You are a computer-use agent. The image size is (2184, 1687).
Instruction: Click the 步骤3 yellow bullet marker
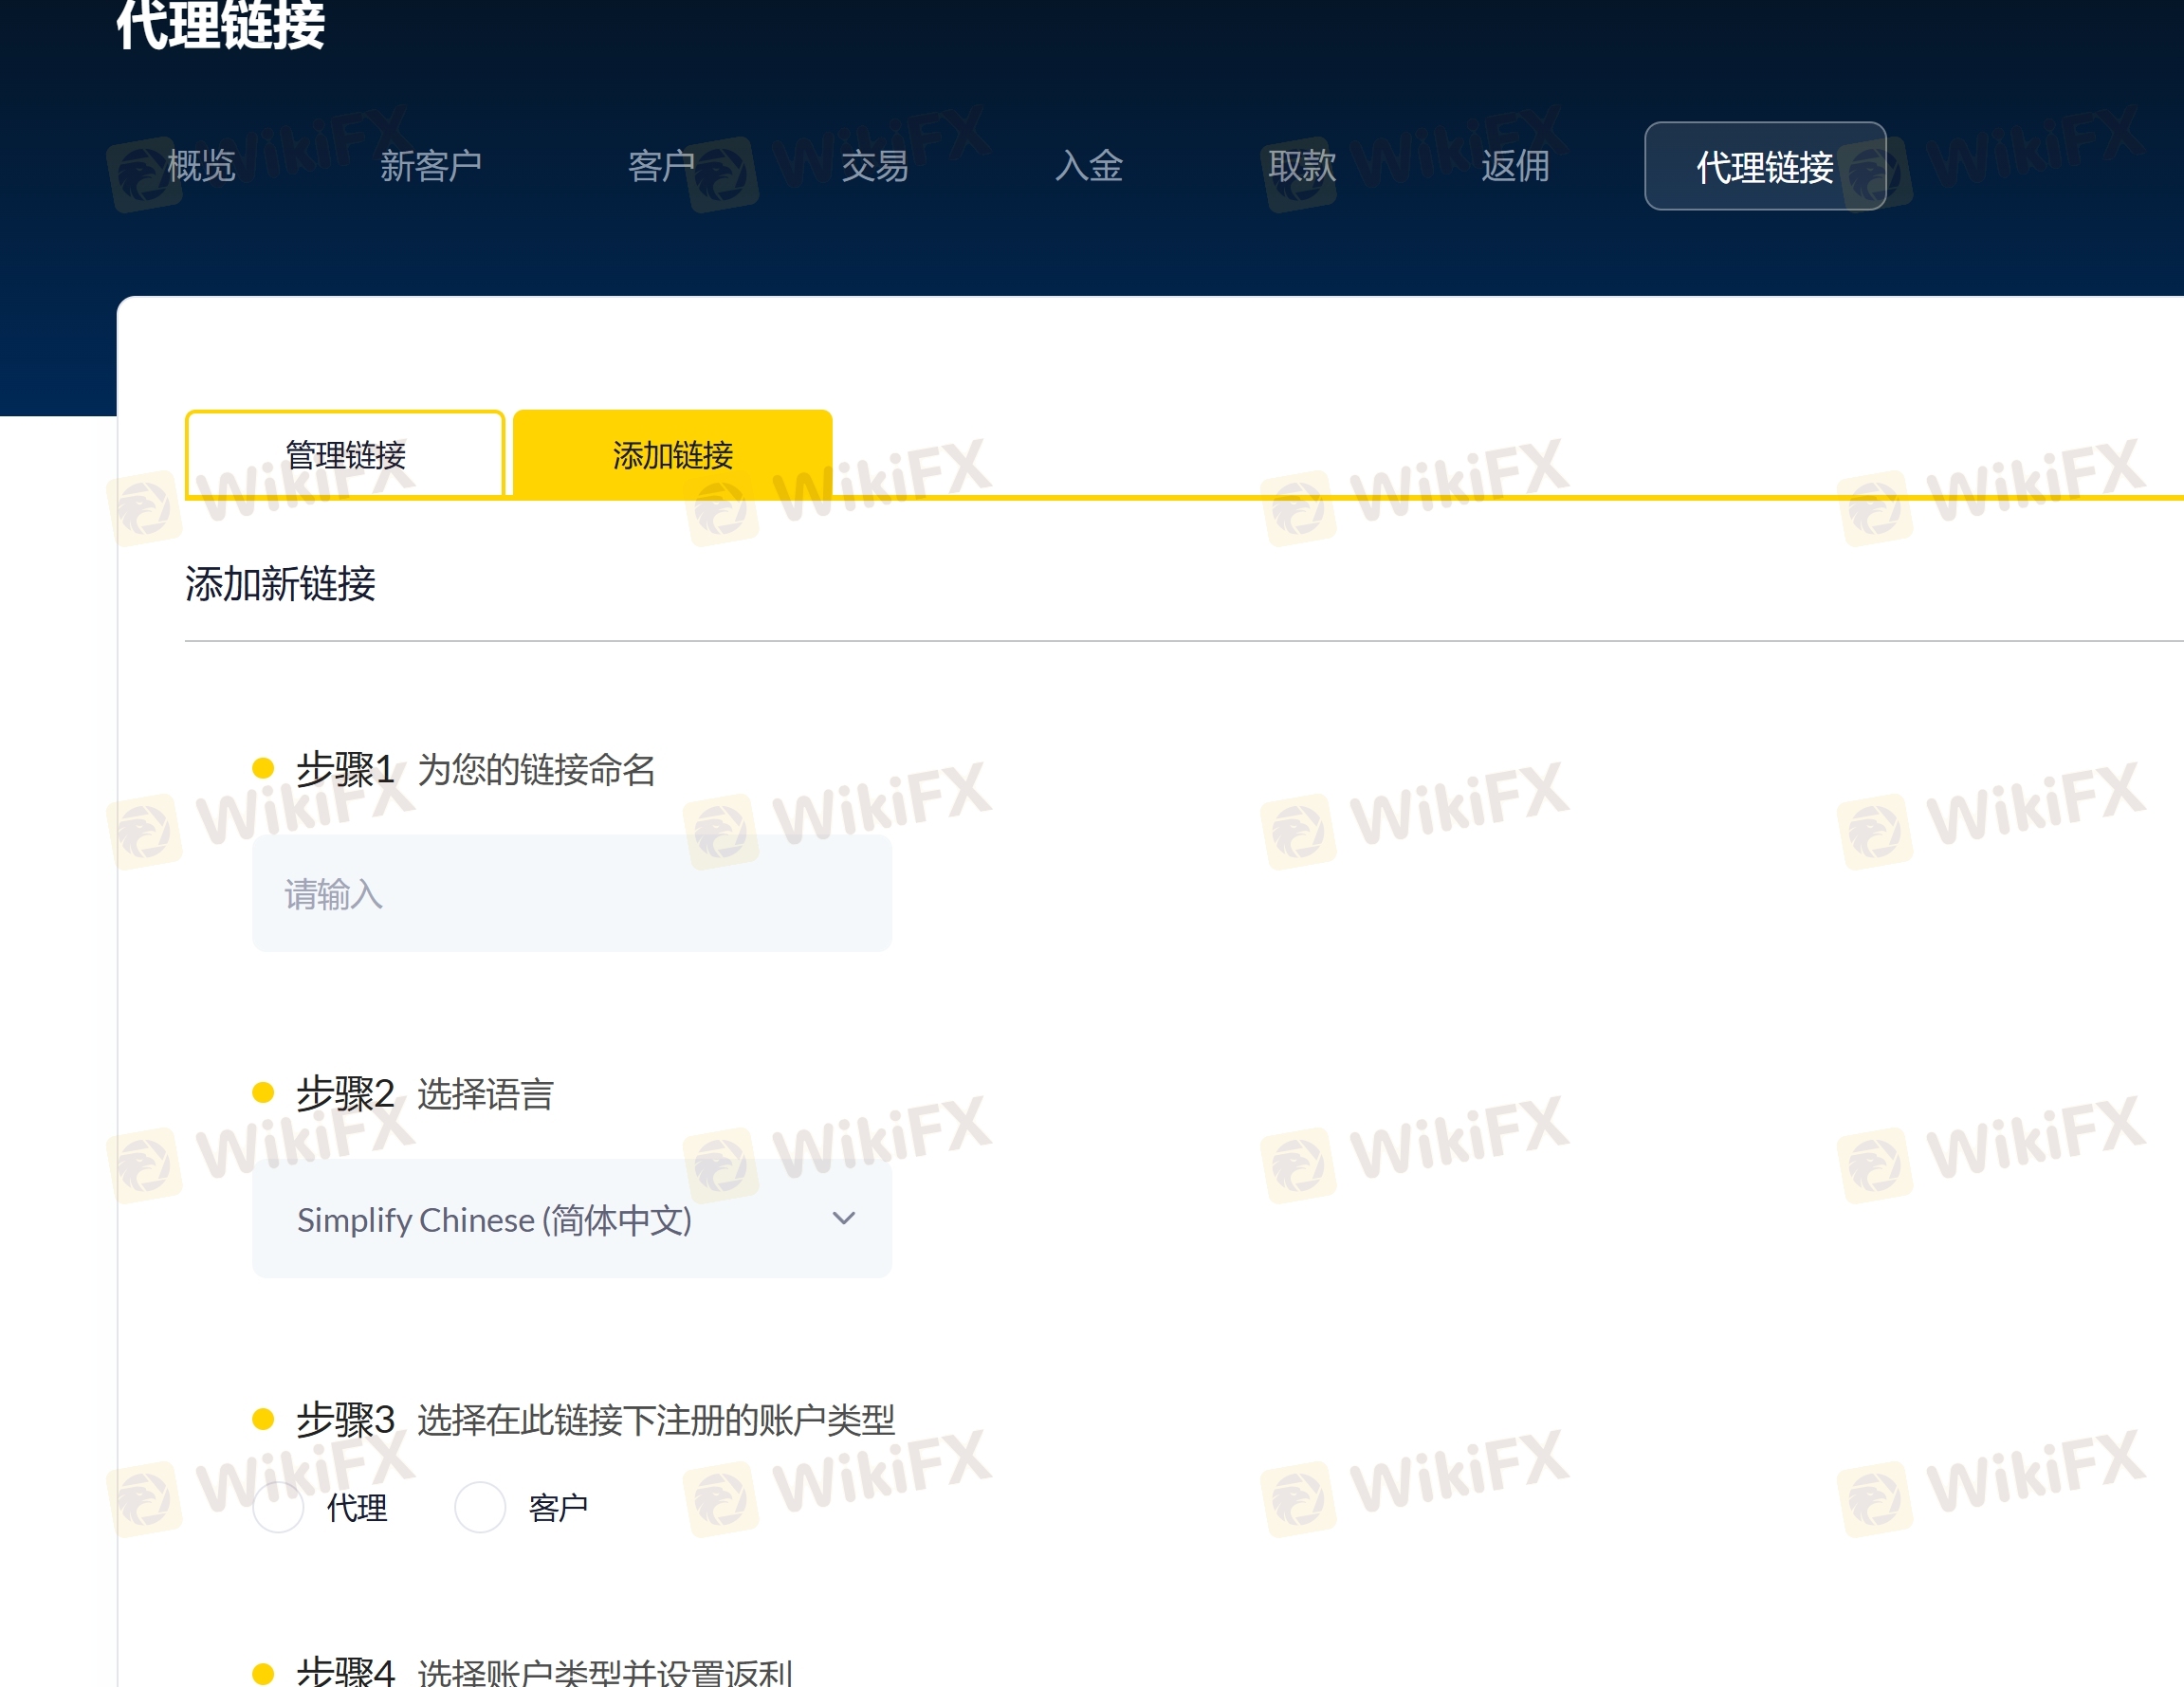pos(263,1418)
